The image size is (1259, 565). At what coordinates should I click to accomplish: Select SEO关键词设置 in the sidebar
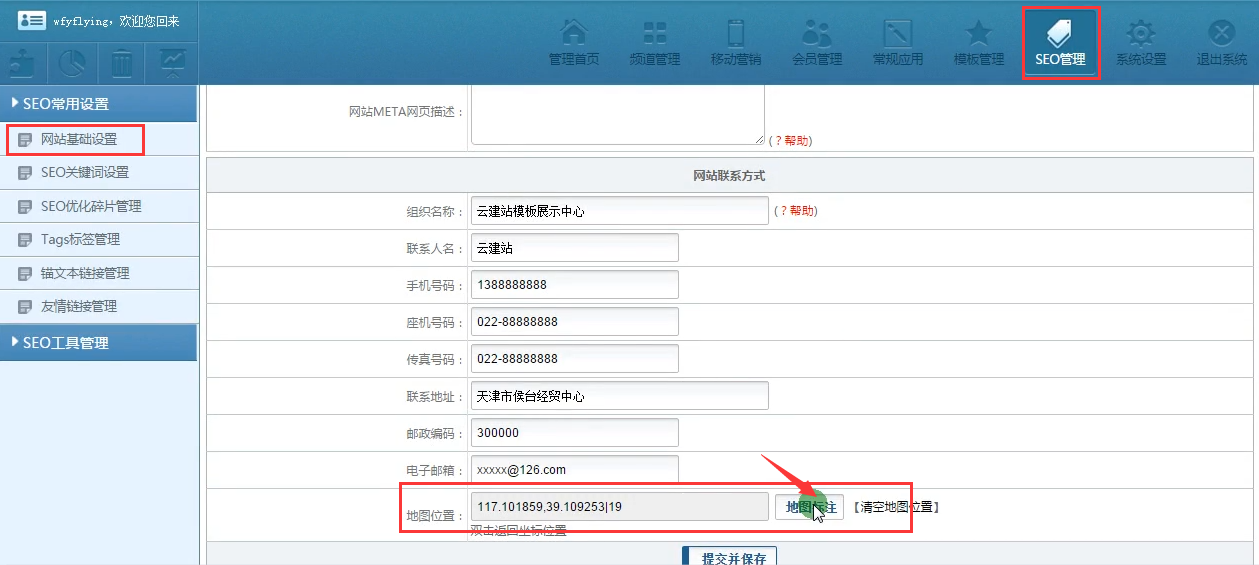coord(85,173)
